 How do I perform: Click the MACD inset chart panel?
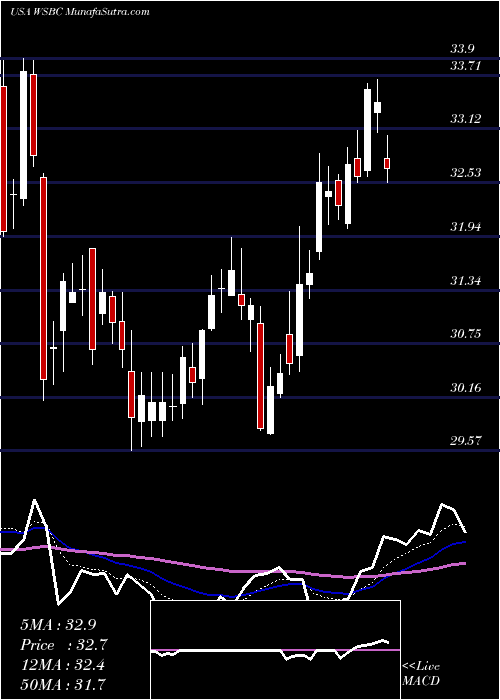coord(275,650)
